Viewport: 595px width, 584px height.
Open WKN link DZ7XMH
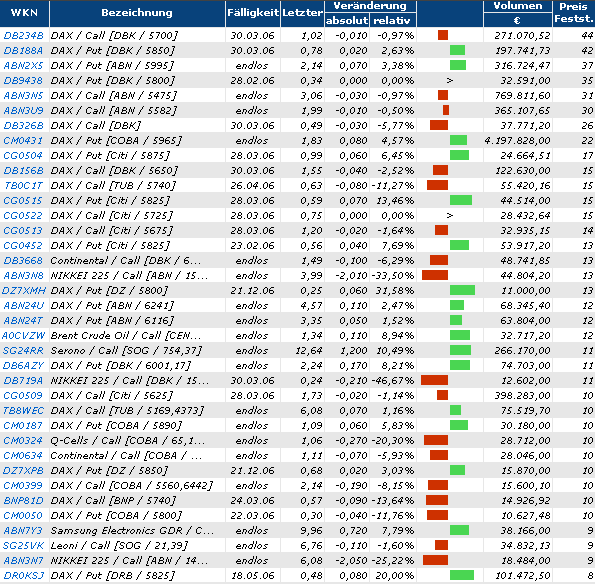[24, 291]
